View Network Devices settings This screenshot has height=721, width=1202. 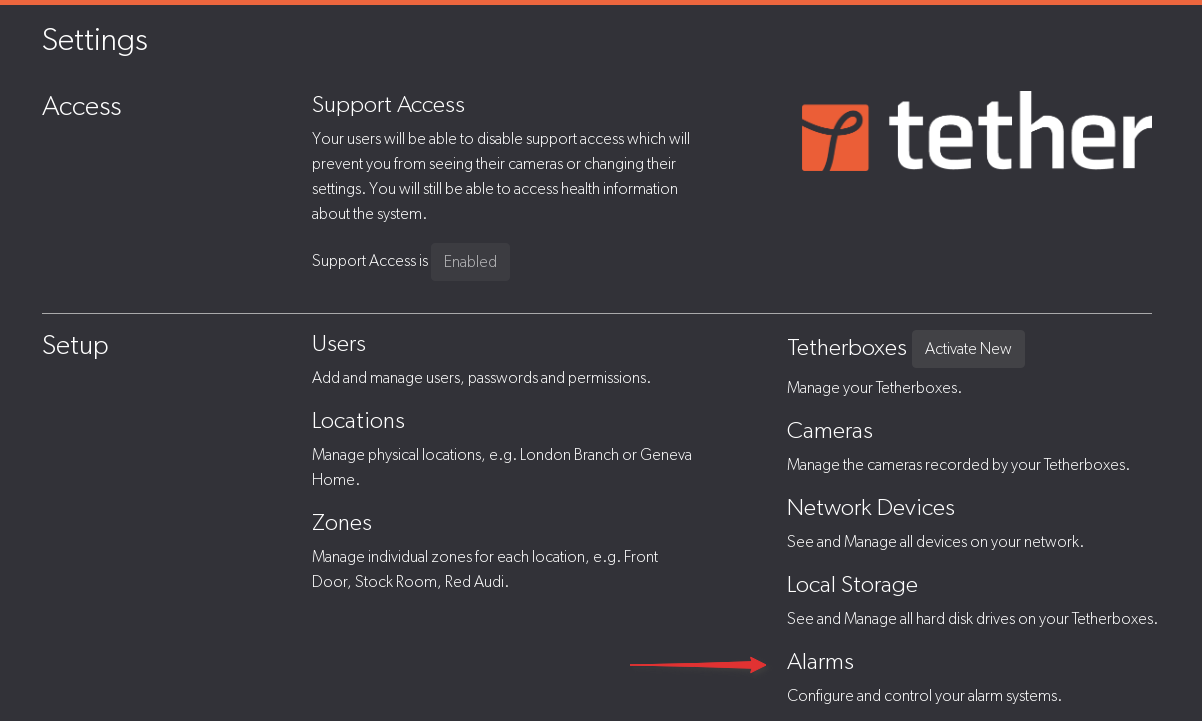pos(870,508)
